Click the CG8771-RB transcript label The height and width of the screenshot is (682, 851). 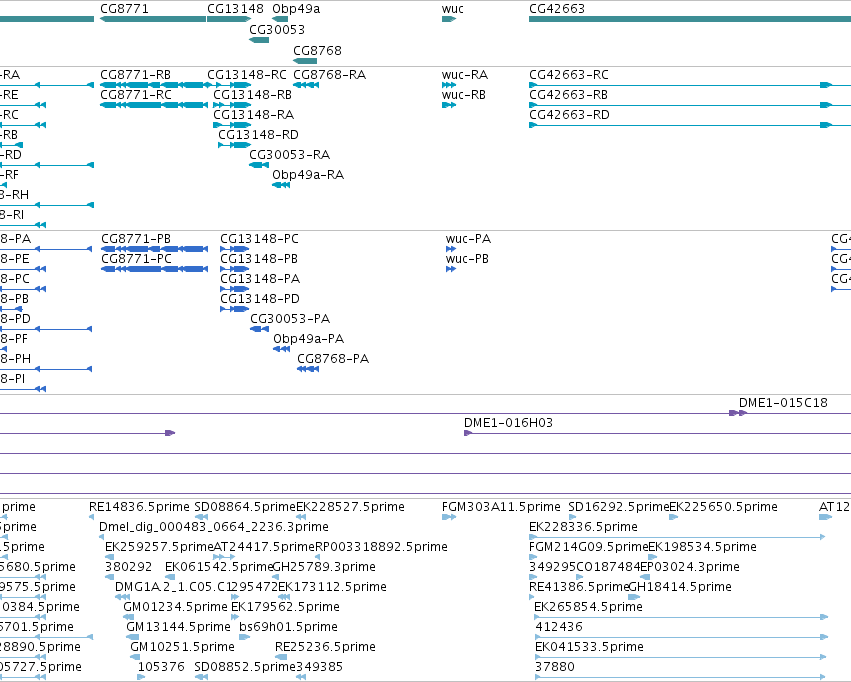(x=136, y=74)
